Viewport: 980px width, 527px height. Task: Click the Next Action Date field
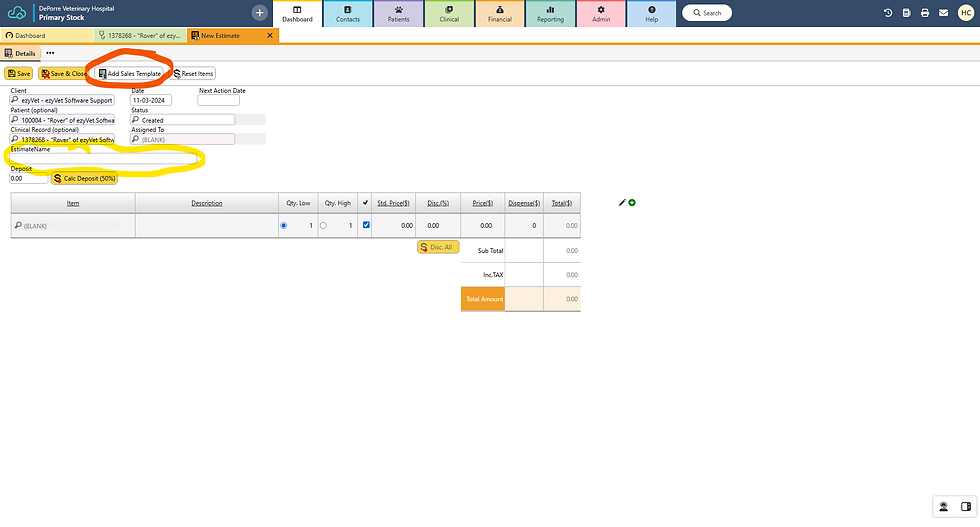click(x=219, y=100)
